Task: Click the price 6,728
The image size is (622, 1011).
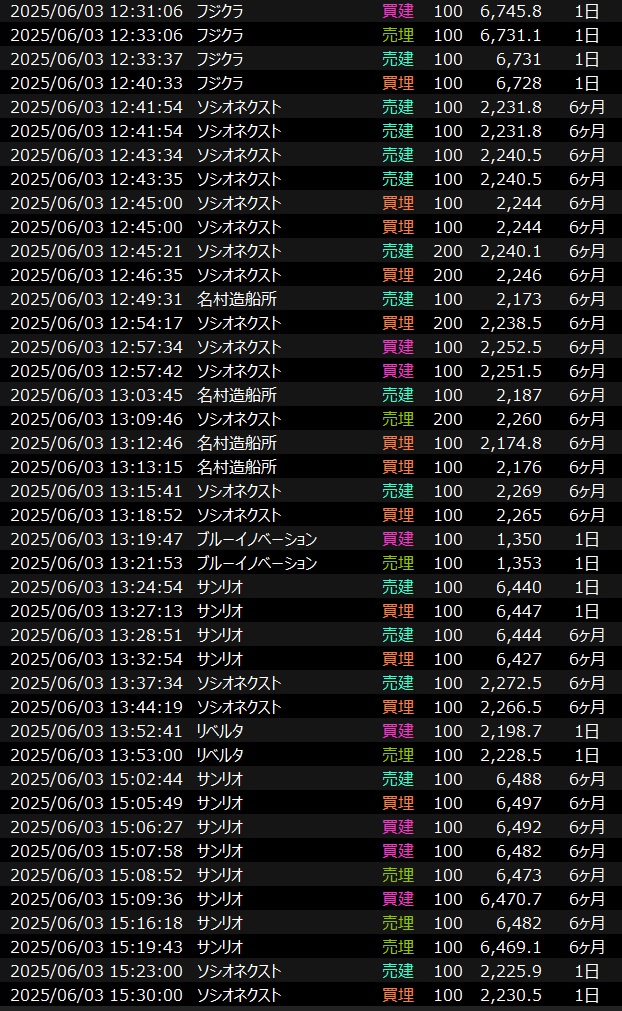Action: click(518, 83)
